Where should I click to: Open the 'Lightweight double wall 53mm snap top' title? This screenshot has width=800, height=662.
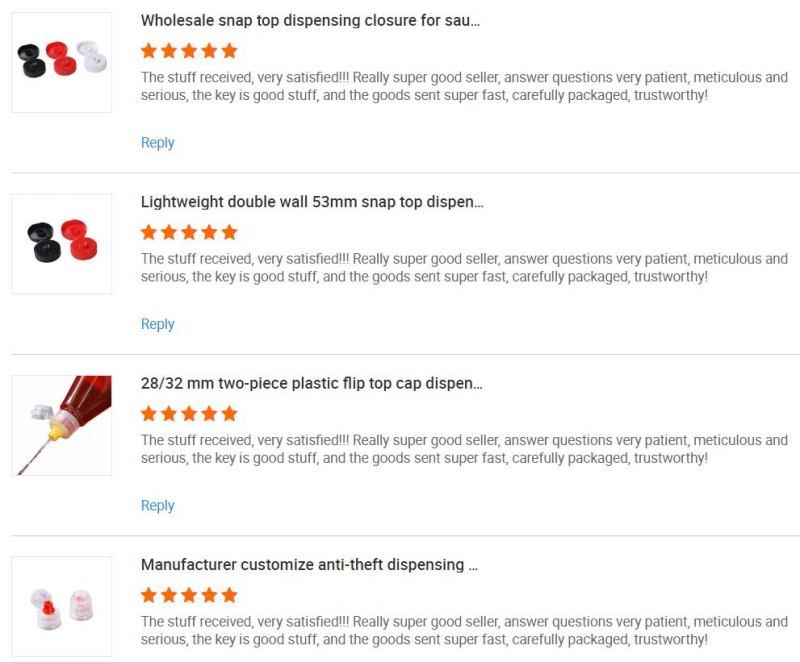point(312,201)
